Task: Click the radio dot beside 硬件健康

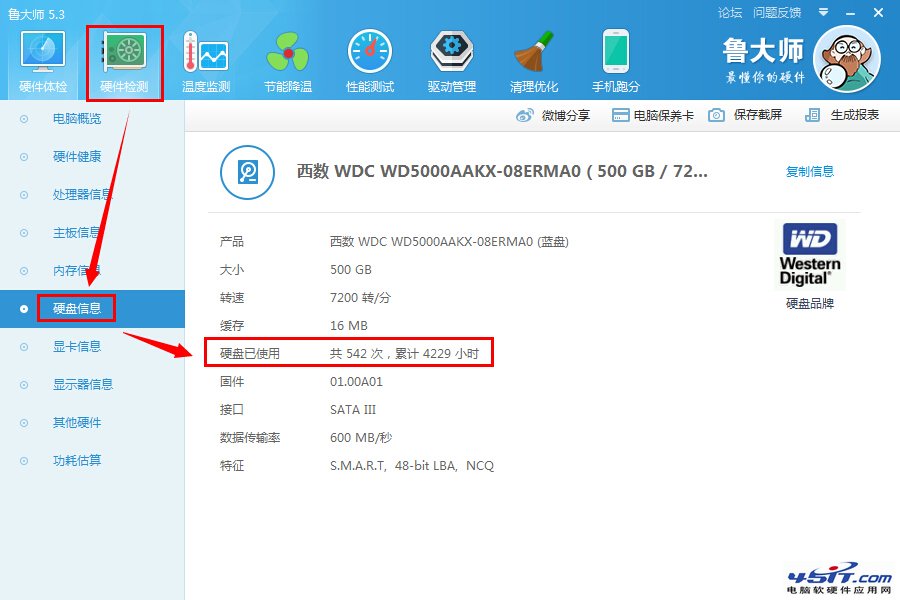Action: point(24,157)
